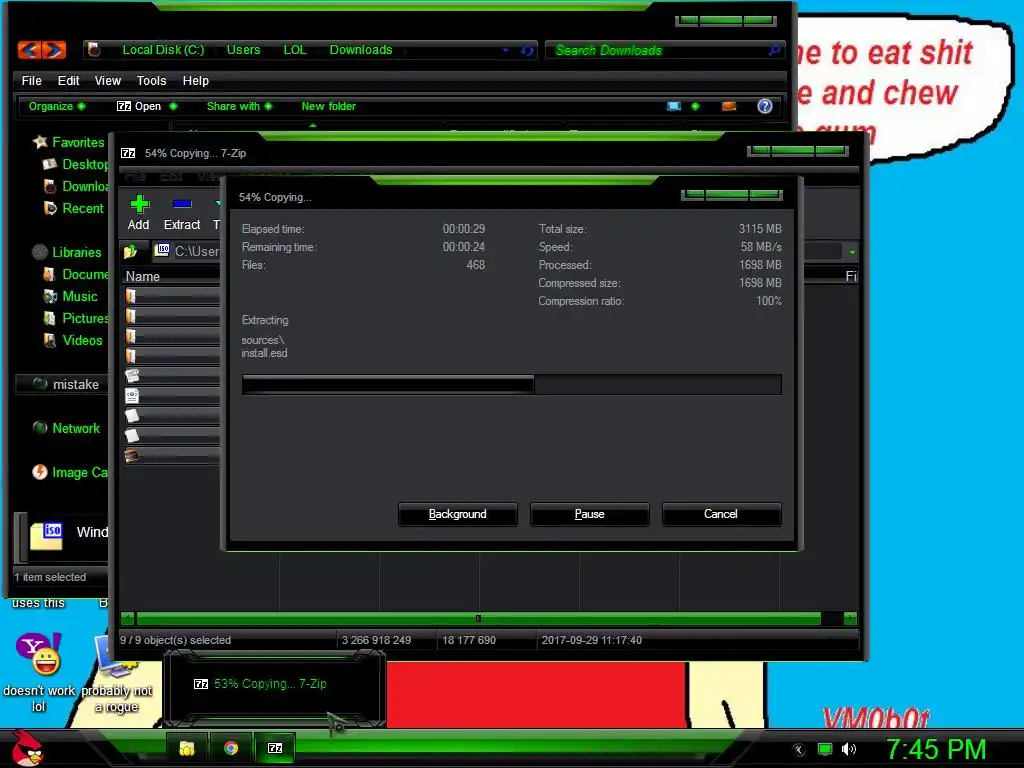Viewport: 1024px width, 768px height.
Task: Click the Background button in copying dialog
Action: 457,514
